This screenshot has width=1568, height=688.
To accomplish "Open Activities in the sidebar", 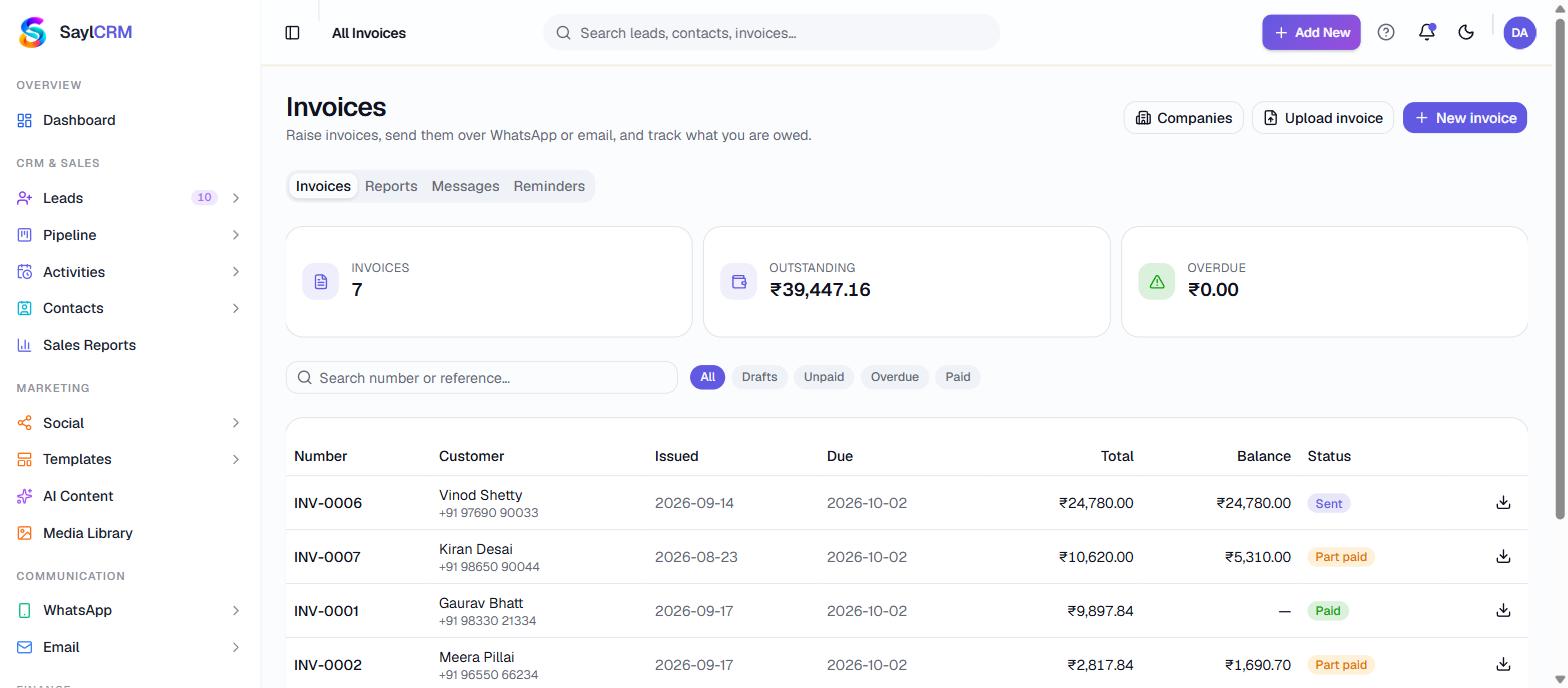I will point(130,272).
